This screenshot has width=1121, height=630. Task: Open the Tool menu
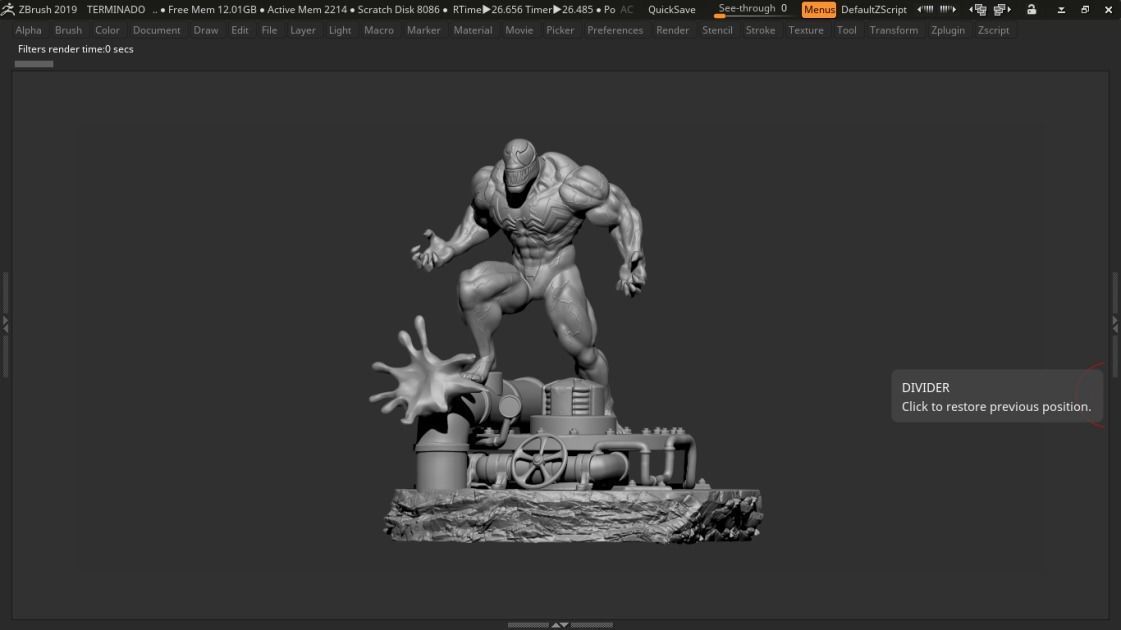(x=846, y=30)
